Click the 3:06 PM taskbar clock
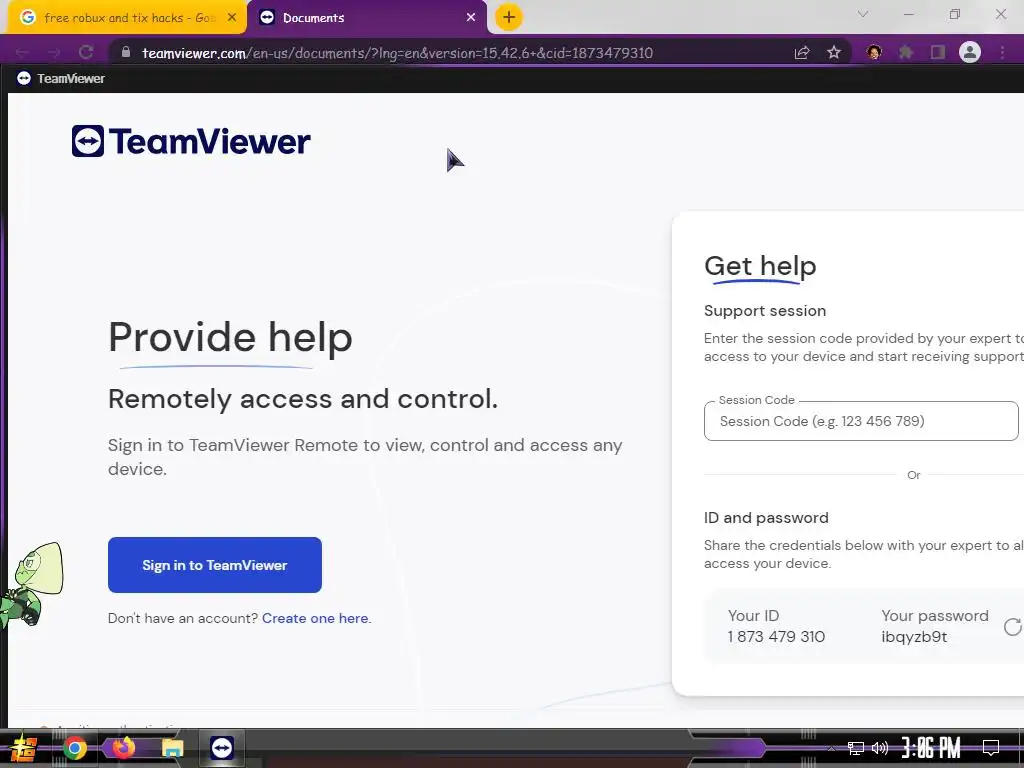 click(x=931, y=748)
